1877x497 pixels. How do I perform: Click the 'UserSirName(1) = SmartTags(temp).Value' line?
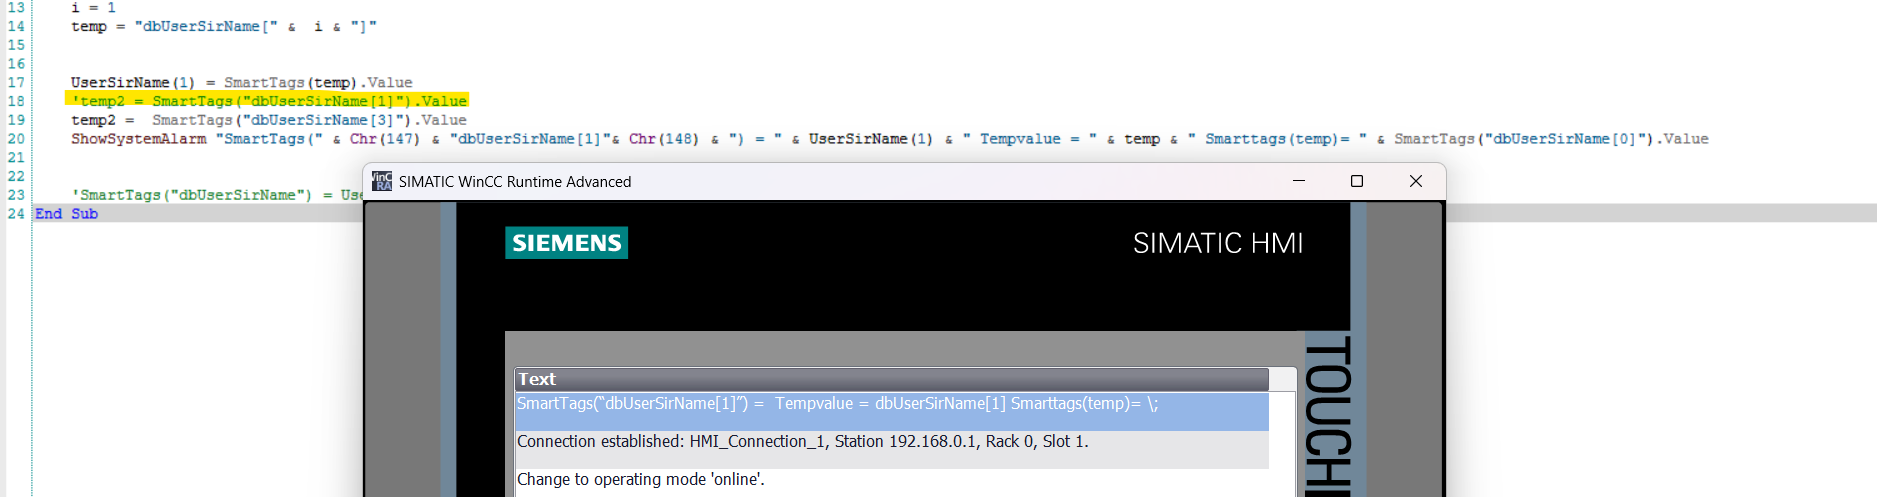coord(241,82)
